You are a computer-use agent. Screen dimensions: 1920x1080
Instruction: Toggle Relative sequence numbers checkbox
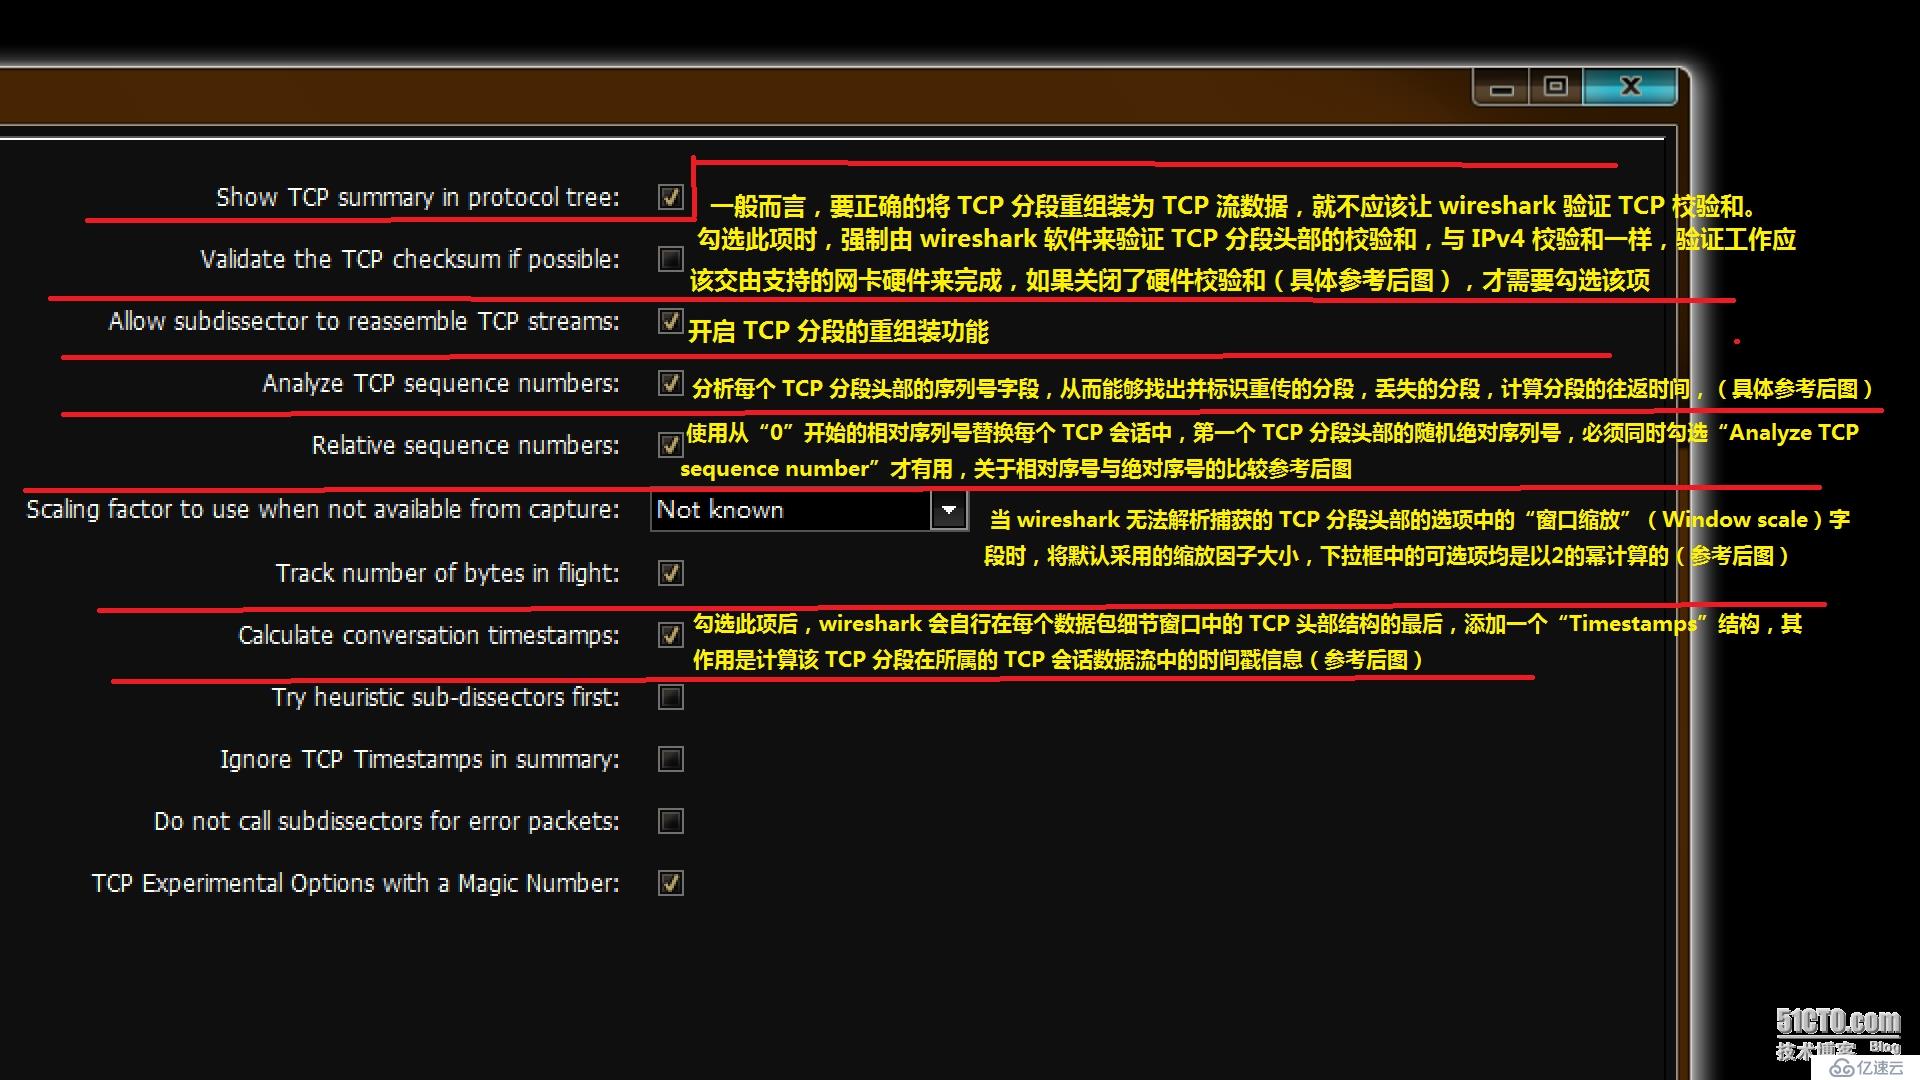click(671, 445)
